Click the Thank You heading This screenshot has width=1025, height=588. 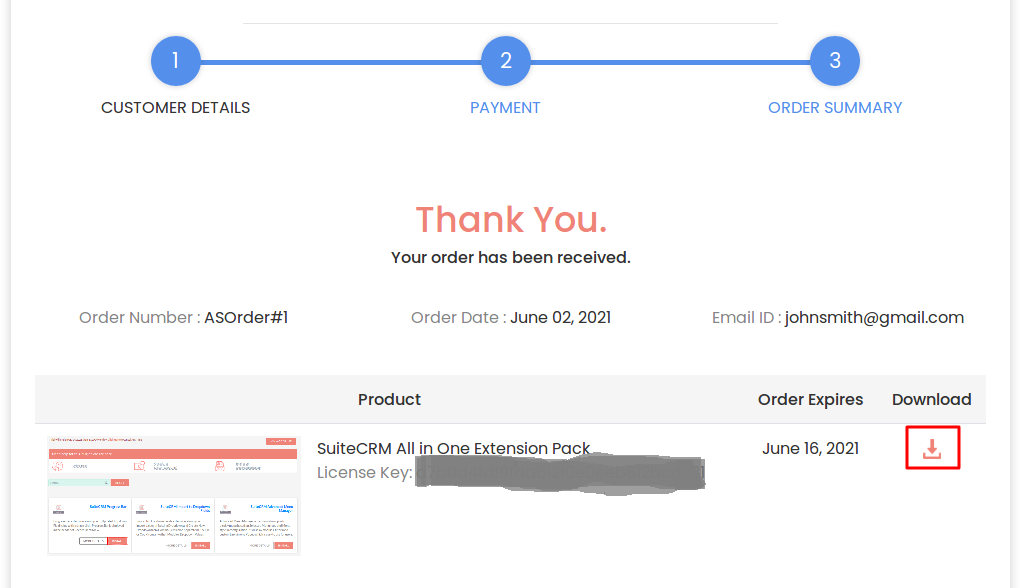coord(511,219)
